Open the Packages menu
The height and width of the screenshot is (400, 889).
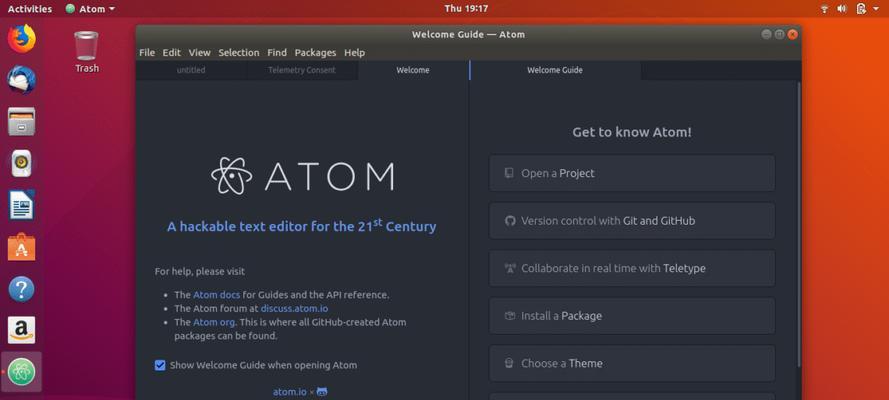pyautogui.click(x=315, y=52)
